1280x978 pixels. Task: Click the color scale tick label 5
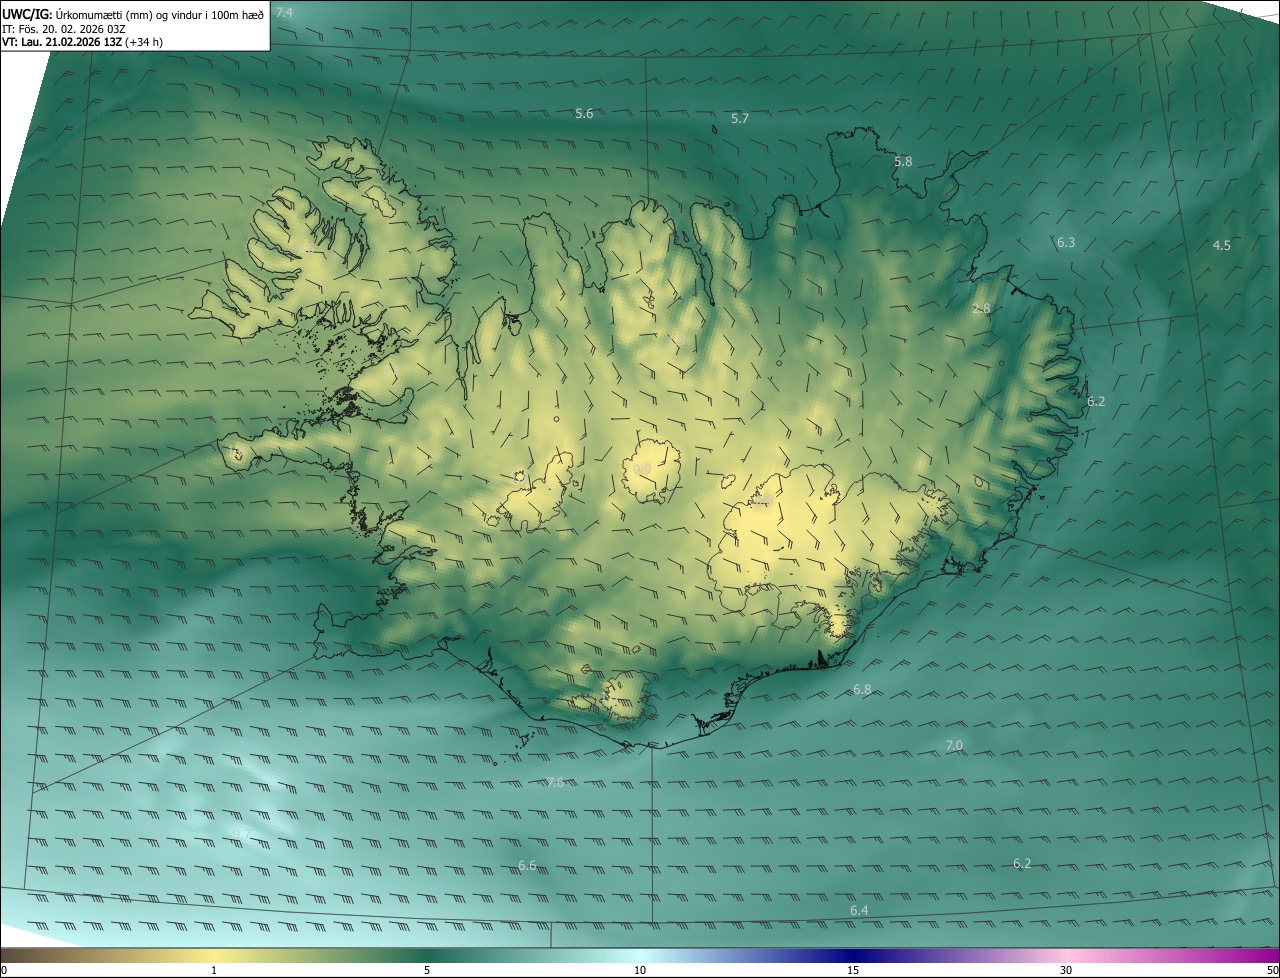427,971
